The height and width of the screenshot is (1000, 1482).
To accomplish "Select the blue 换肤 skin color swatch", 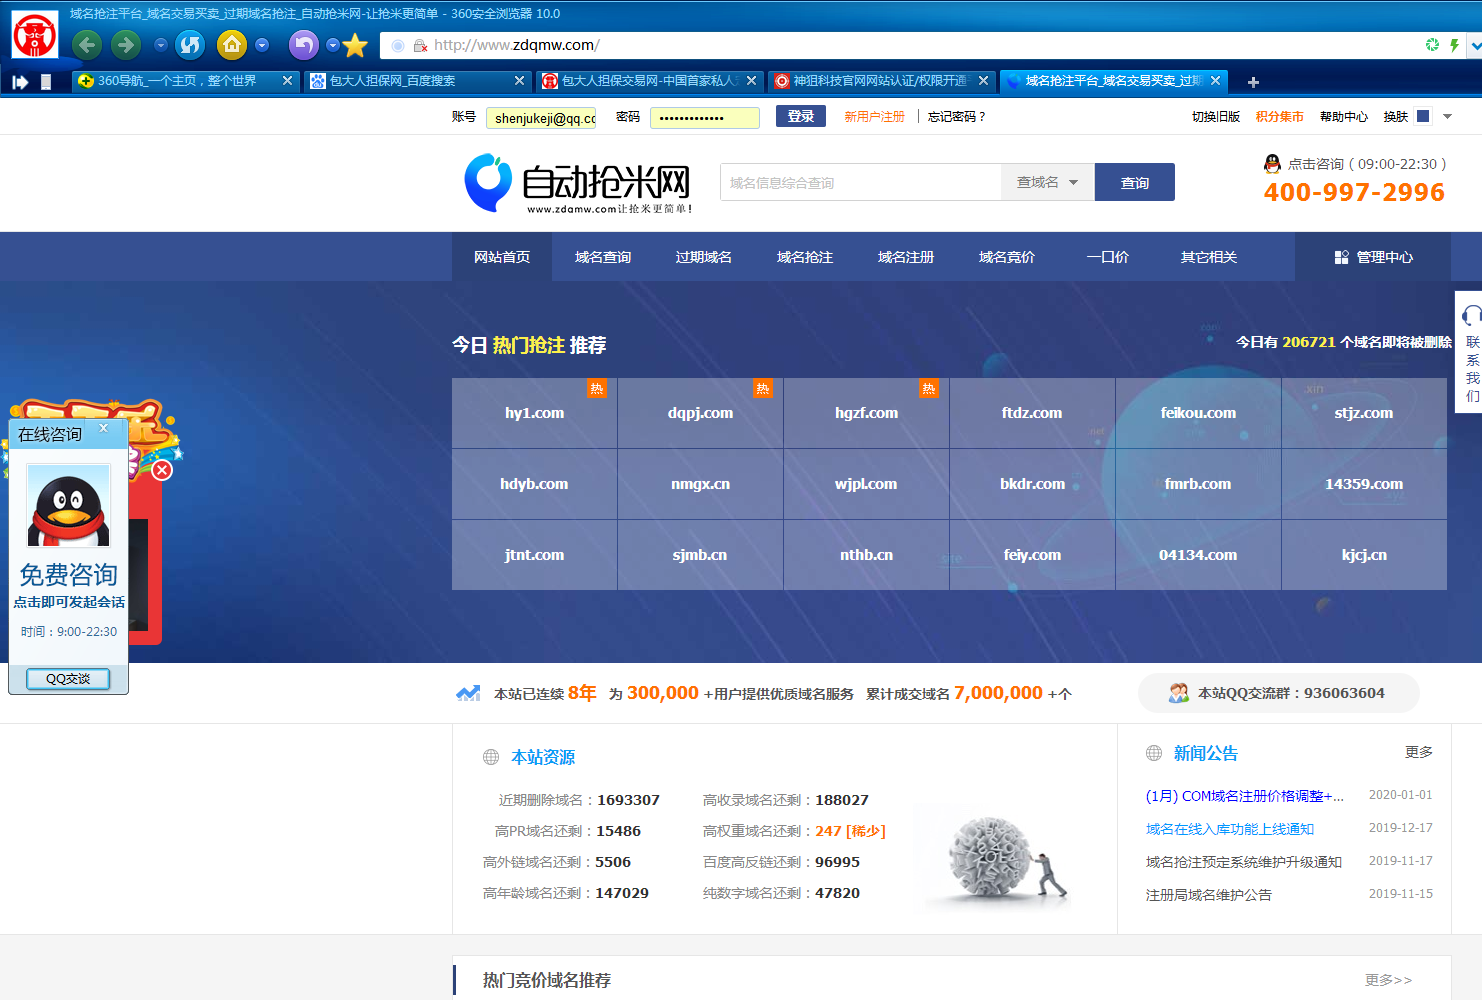I will pyautogui.click(x=1423, y=117).
